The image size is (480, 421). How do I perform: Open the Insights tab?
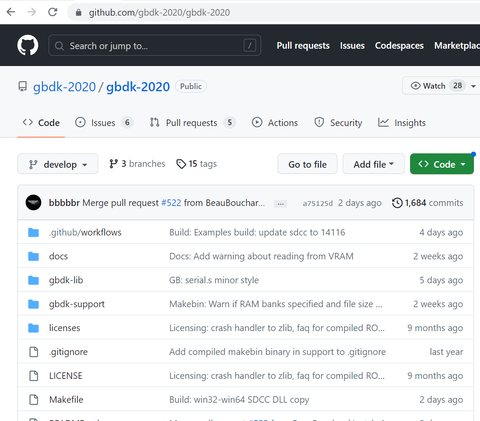click(x=402, y=123)
